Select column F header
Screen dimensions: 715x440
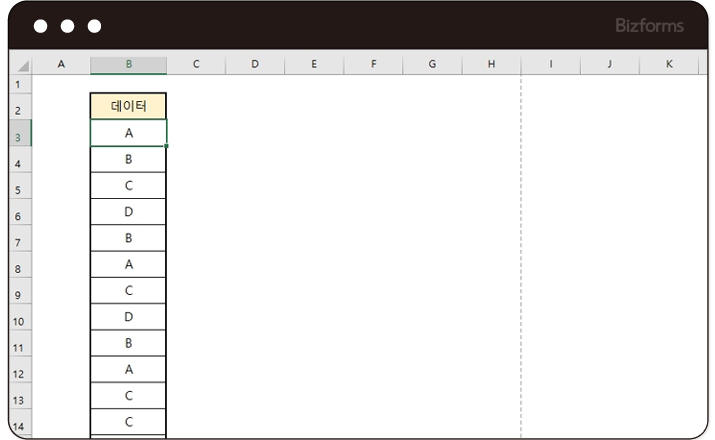click(373, 64)
